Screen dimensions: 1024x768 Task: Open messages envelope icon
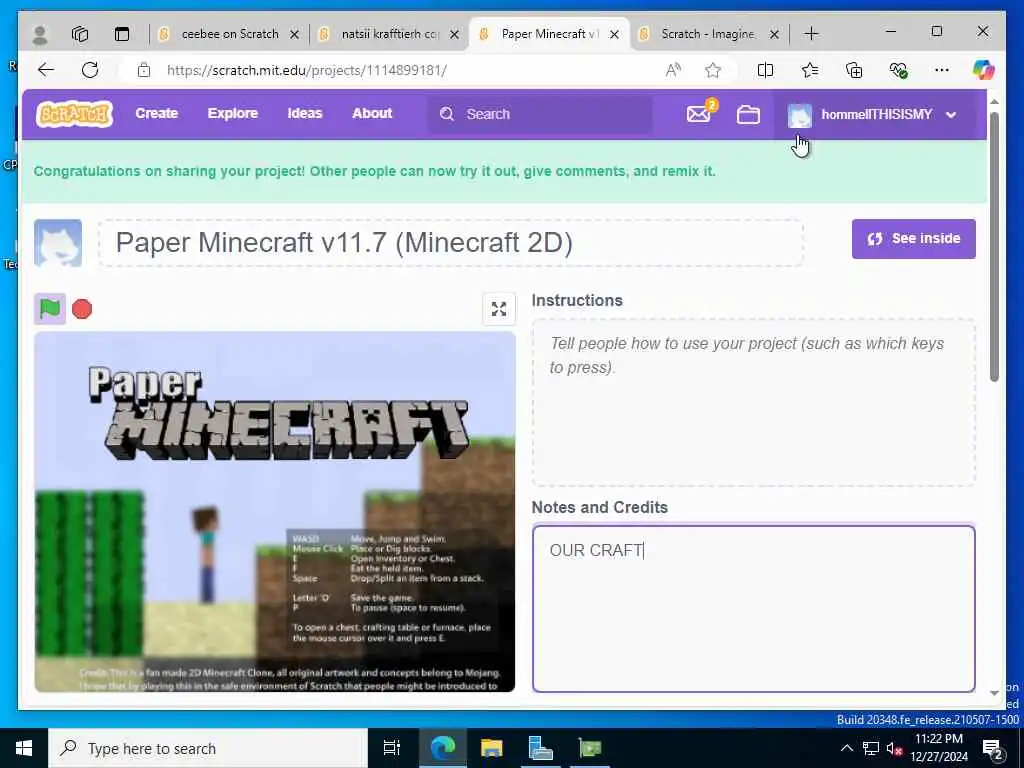(x=699, y=114)
